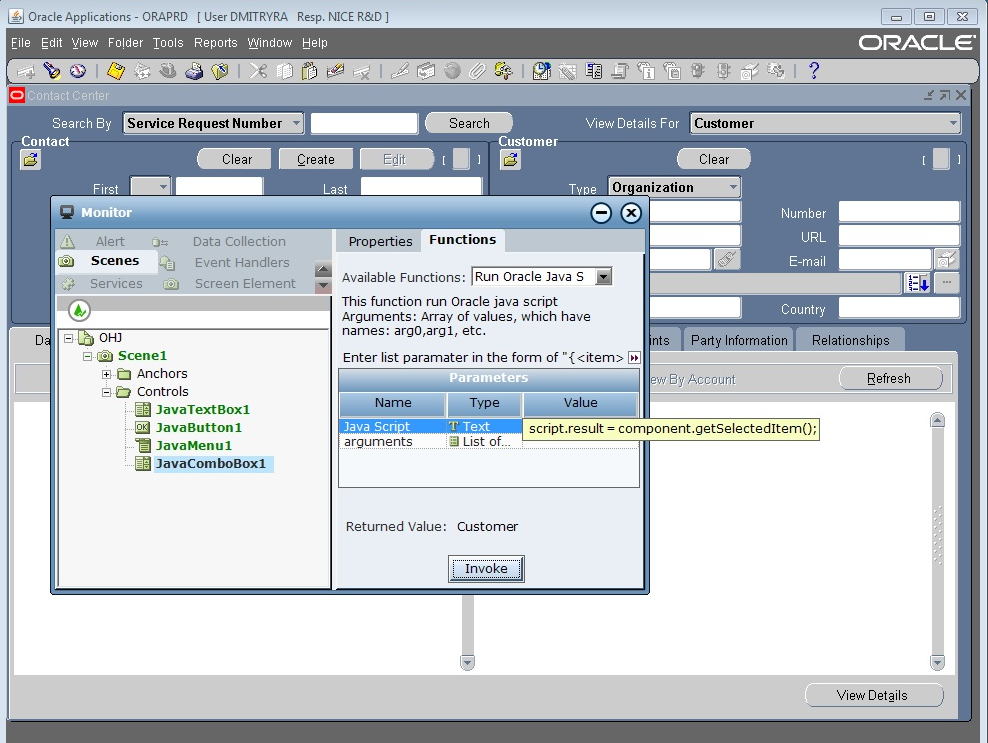Open the customer Type Organization dropdown
The width and height of the screenshot is (988, 743).
(674, 187)
